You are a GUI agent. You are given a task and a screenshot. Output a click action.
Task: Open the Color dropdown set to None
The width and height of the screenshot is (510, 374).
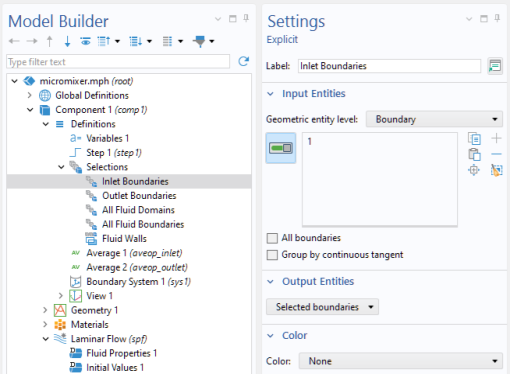pyautogui.click(x=401, y=361)
